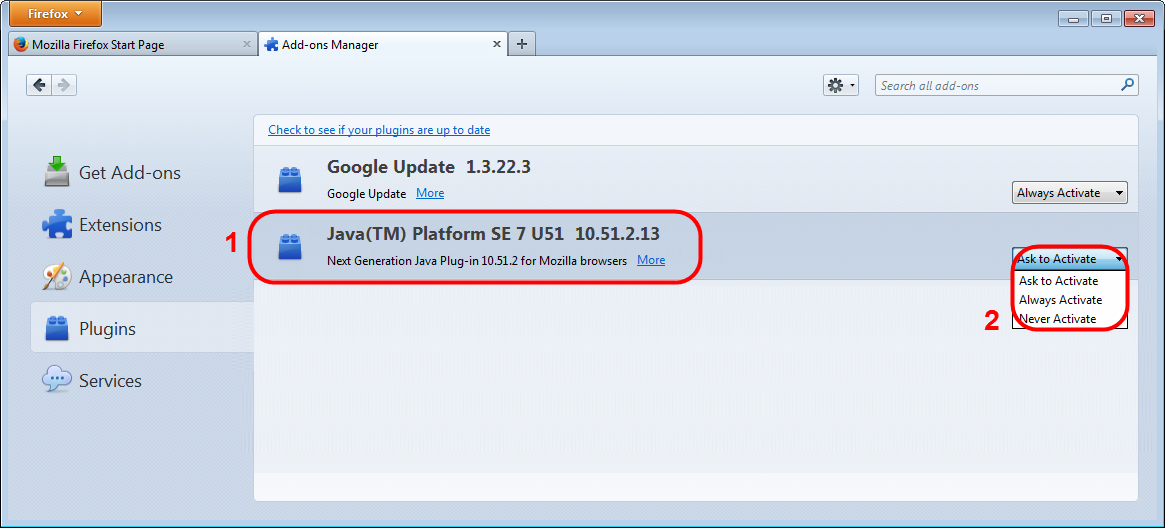Choose Always Activate in Java dropdown list
1165x528 pixels.
click(x=1060, y=300)
